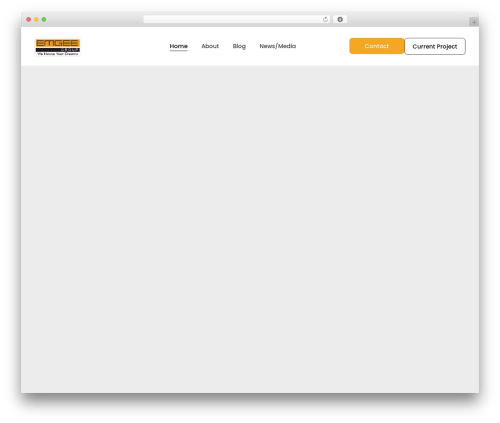The height and width of the screenshot is (423, 500).
Task: Open the Home menu item
Action: (x=178, y=46)
